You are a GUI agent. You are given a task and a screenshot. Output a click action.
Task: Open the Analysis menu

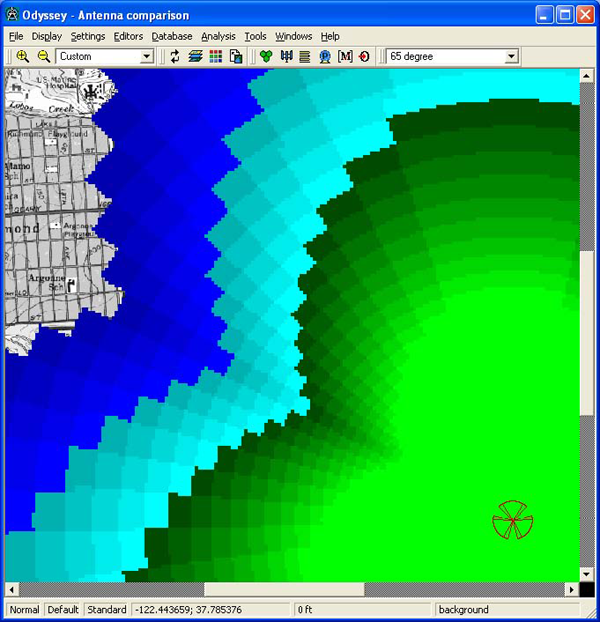coord(218,36)
